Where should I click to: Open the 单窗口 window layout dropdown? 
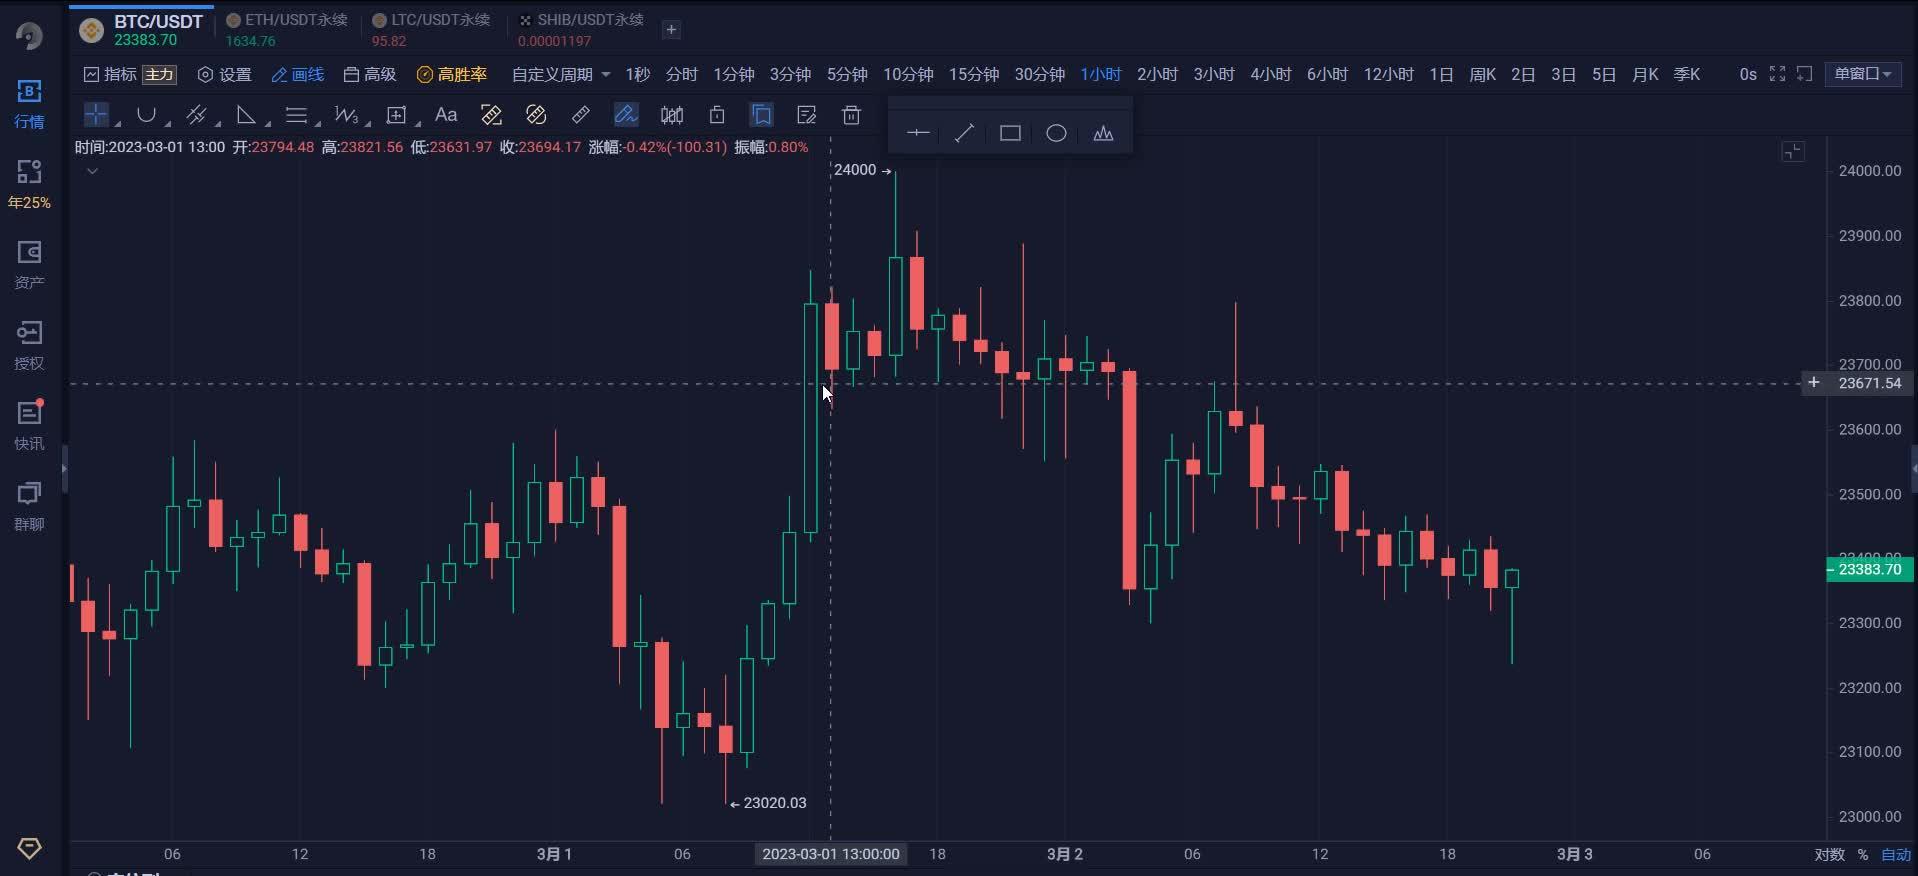[x=1862, y=74]
